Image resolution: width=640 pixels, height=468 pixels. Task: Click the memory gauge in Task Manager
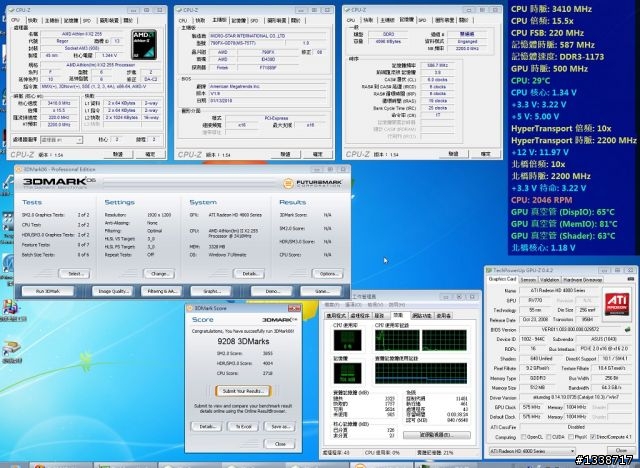[x=347, y=373]
